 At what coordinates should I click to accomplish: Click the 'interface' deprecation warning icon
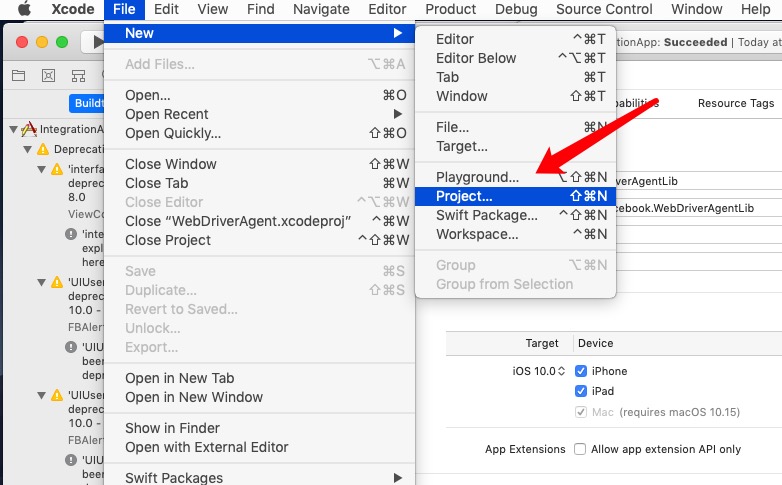(x=57, y=169)
